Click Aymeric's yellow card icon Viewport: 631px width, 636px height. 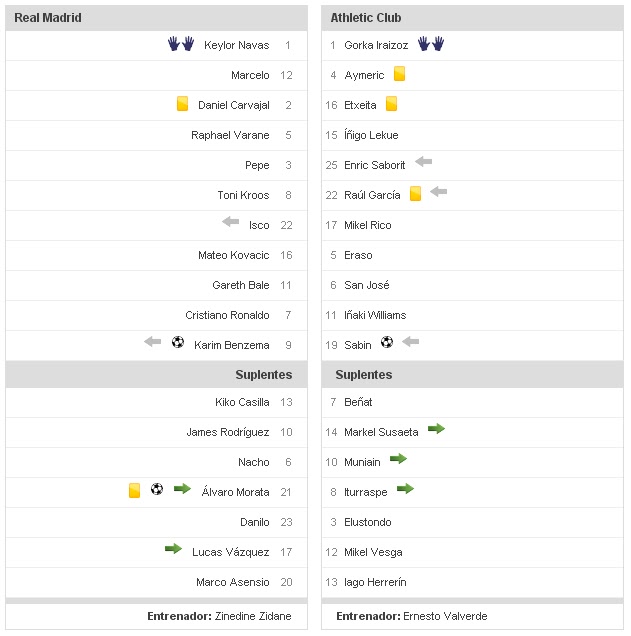399,74
